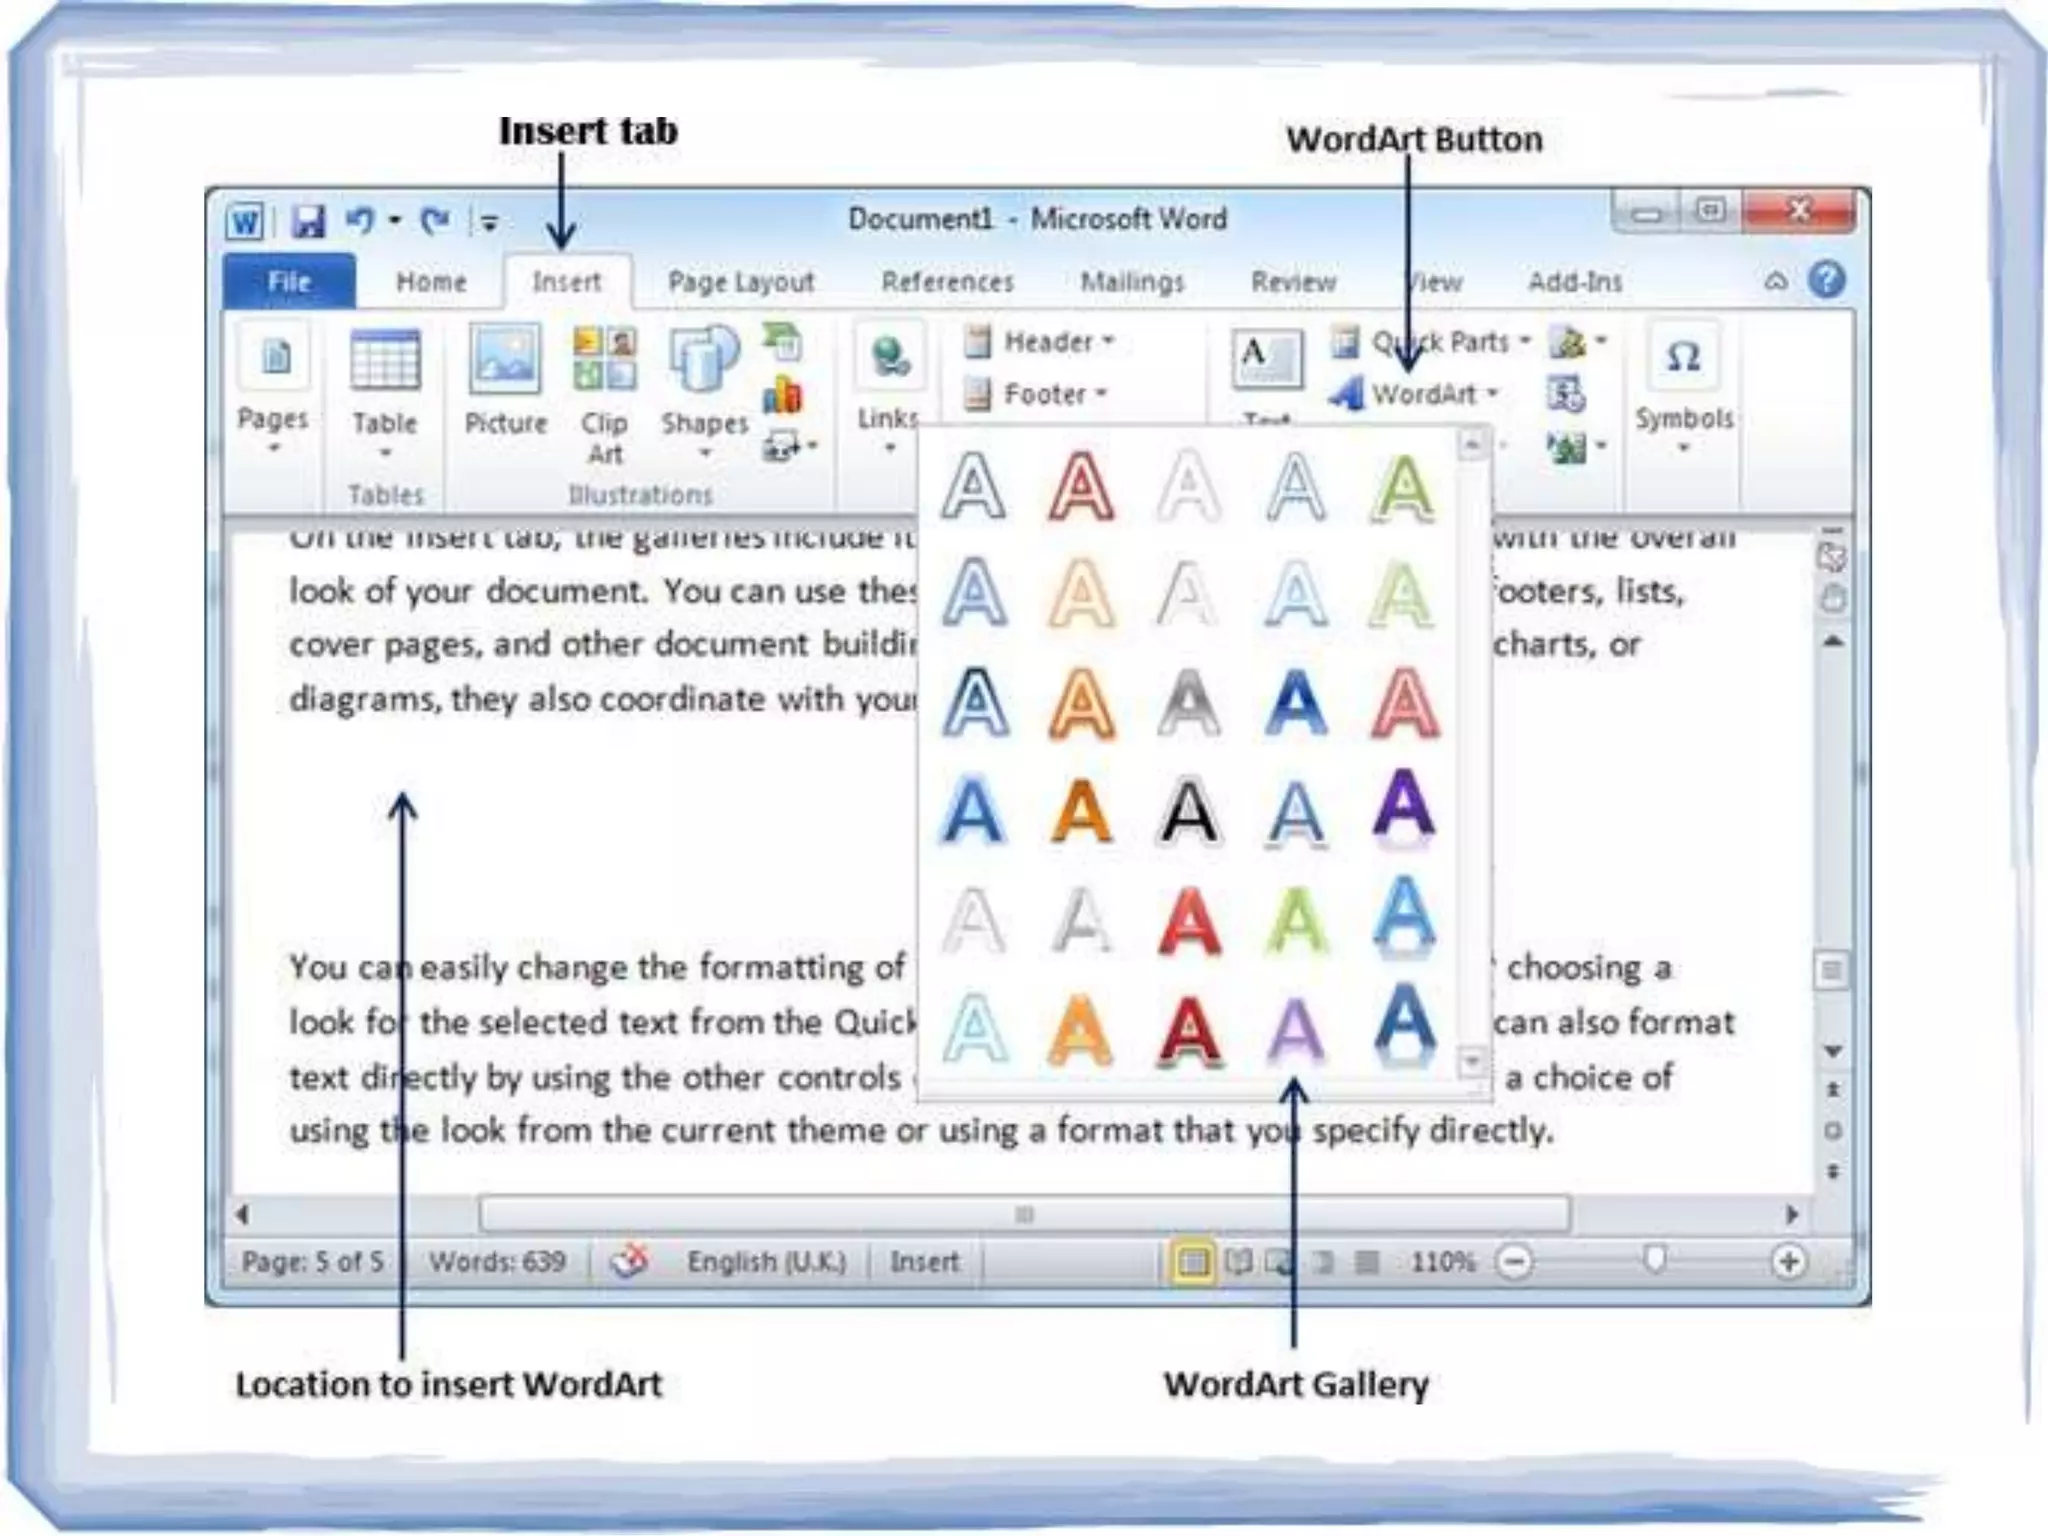2048x1536 pixels.
Task: Open the Pages icon on the ribbon
Action: click(274, 357)
